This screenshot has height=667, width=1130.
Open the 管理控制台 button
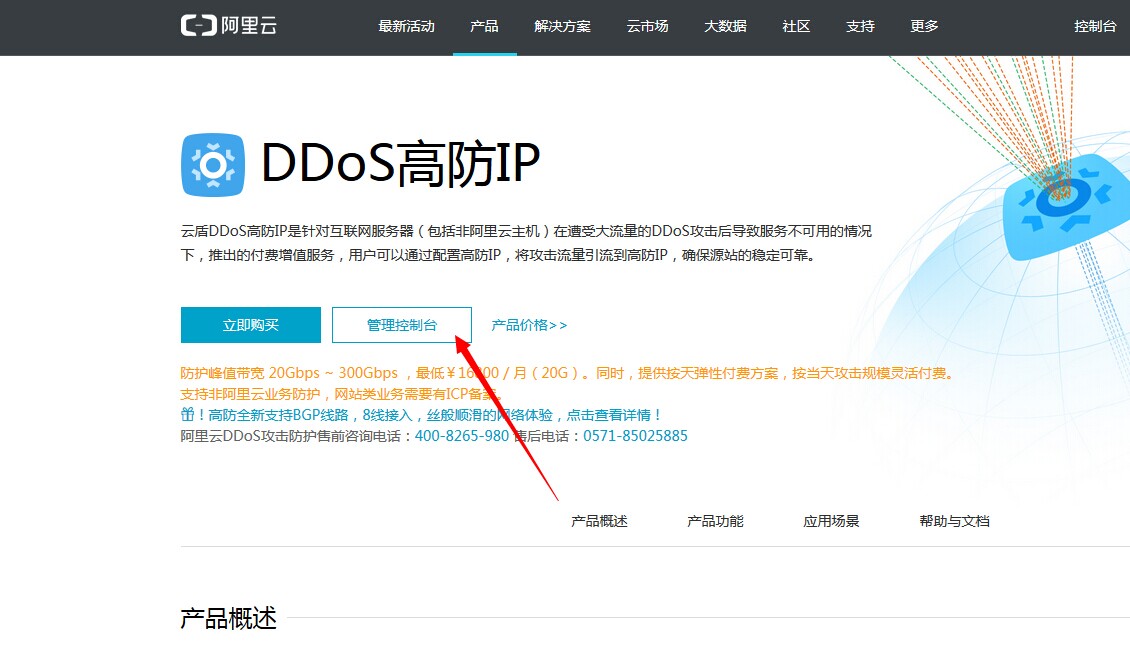(402, 325)
